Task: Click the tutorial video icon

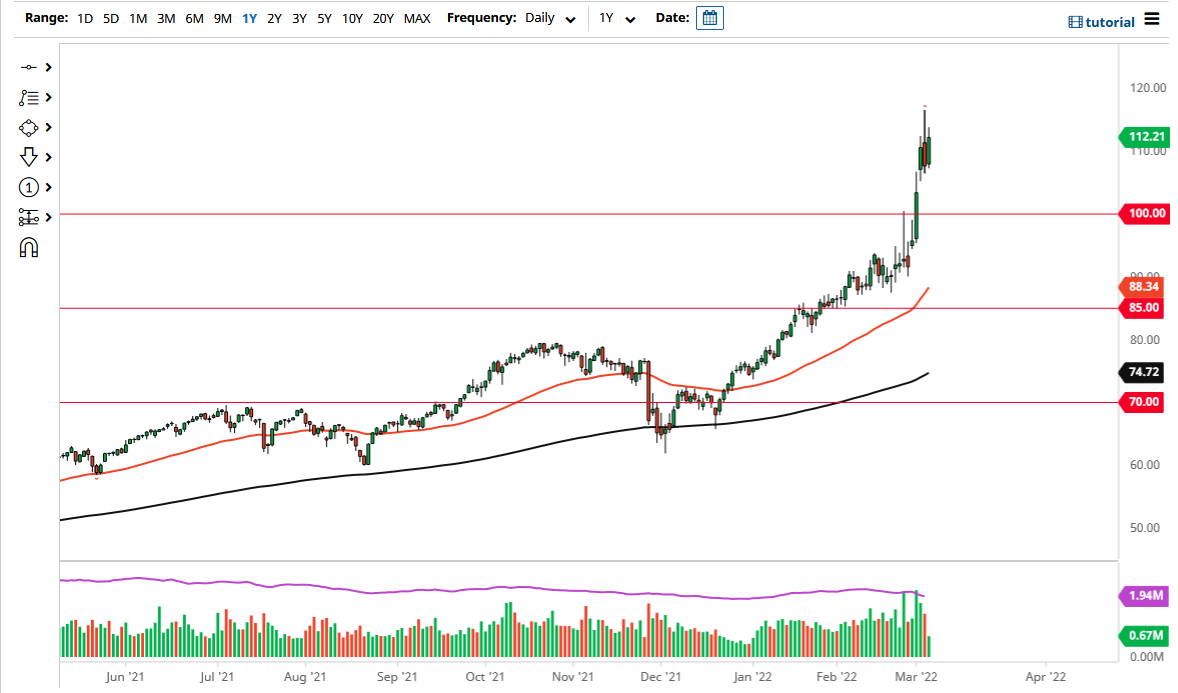Action: click(x=1075, y=21)
